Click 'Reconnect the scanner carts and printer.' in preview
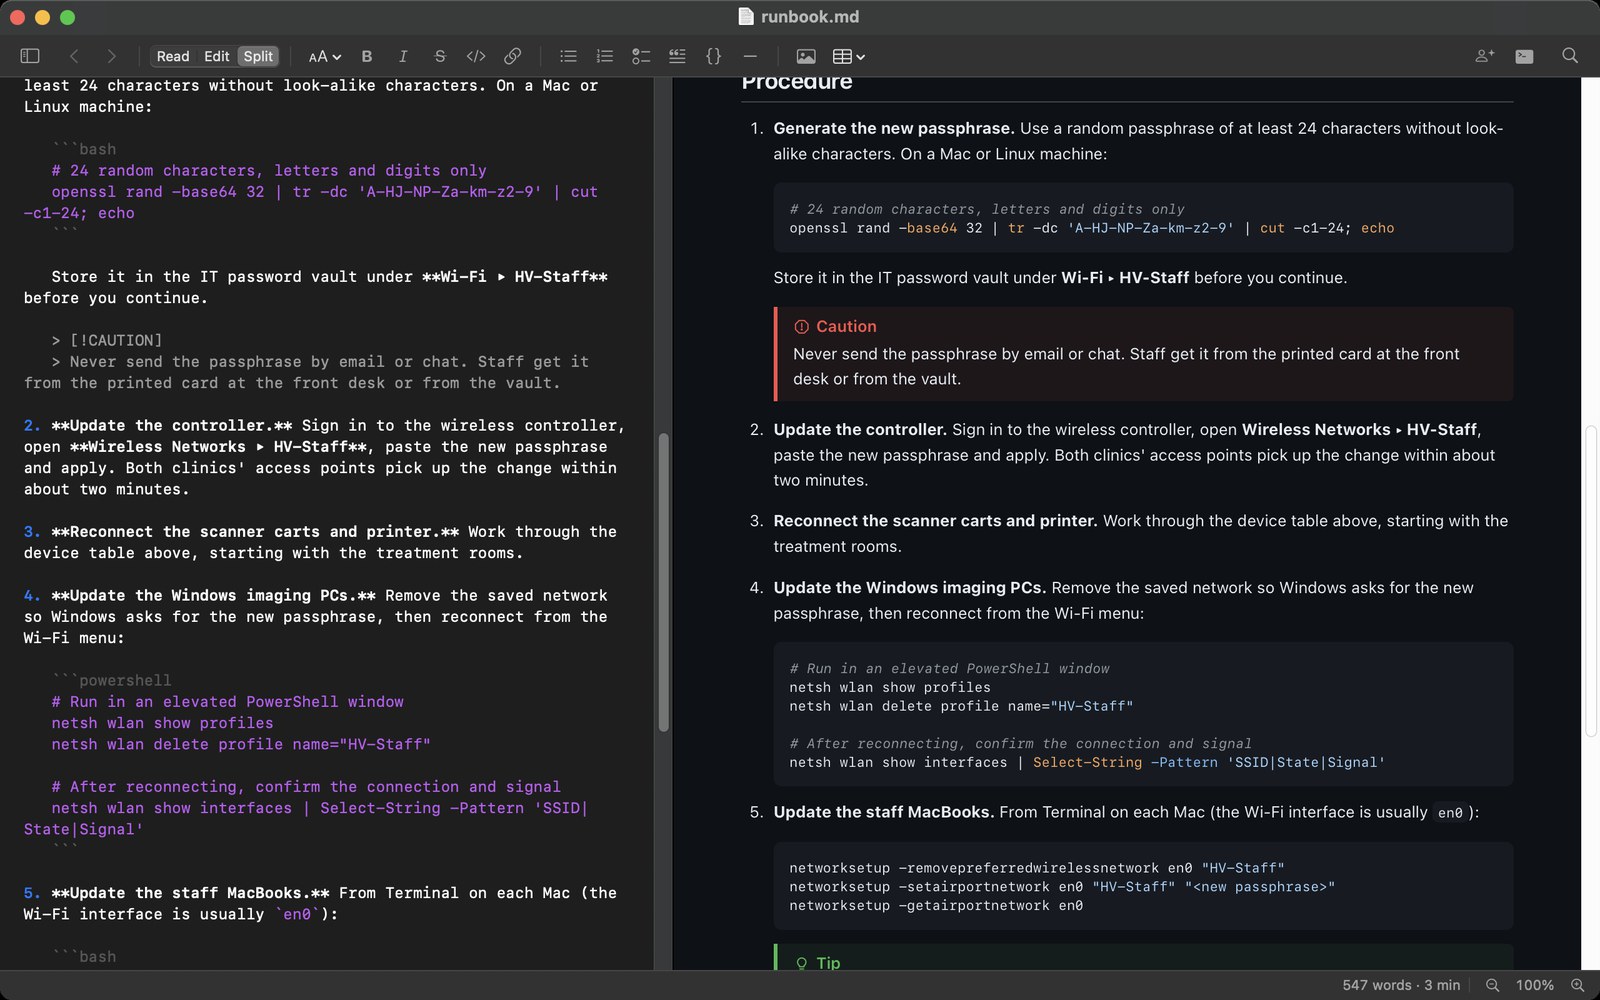The image size is (1600, 1000). coord(935,520)
